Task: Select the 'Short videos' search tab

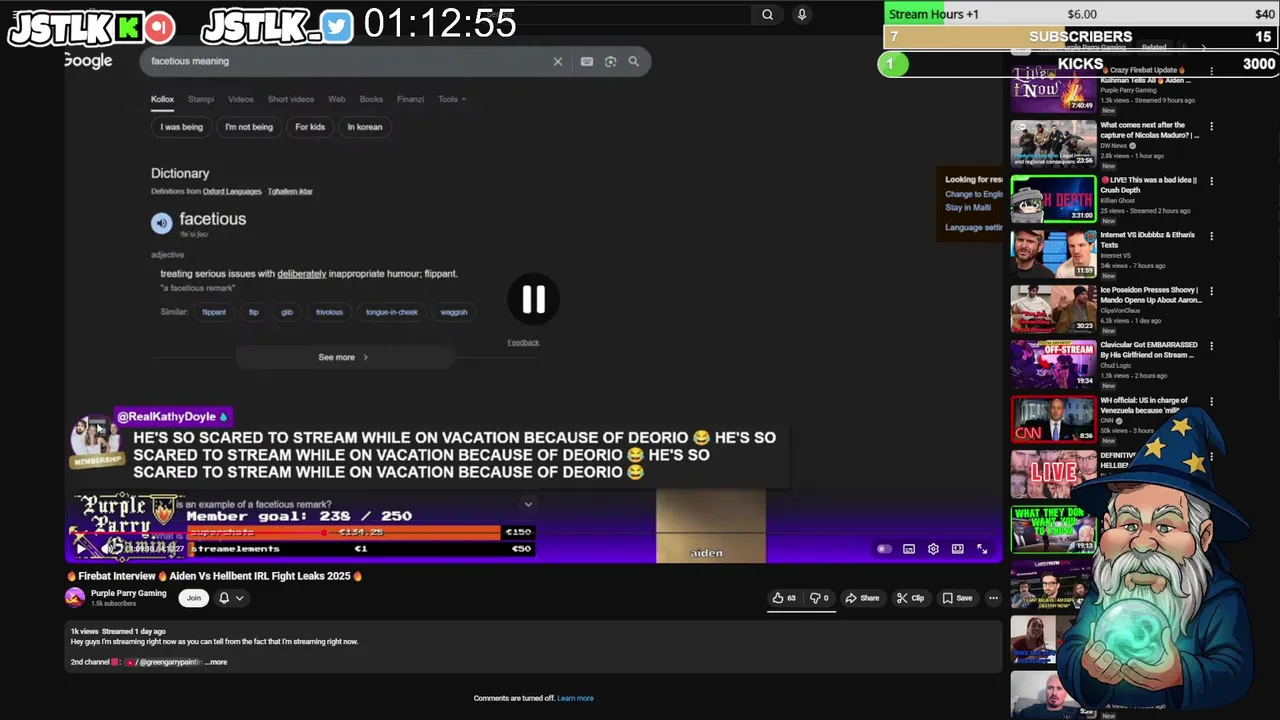Action: click(291, 99)
